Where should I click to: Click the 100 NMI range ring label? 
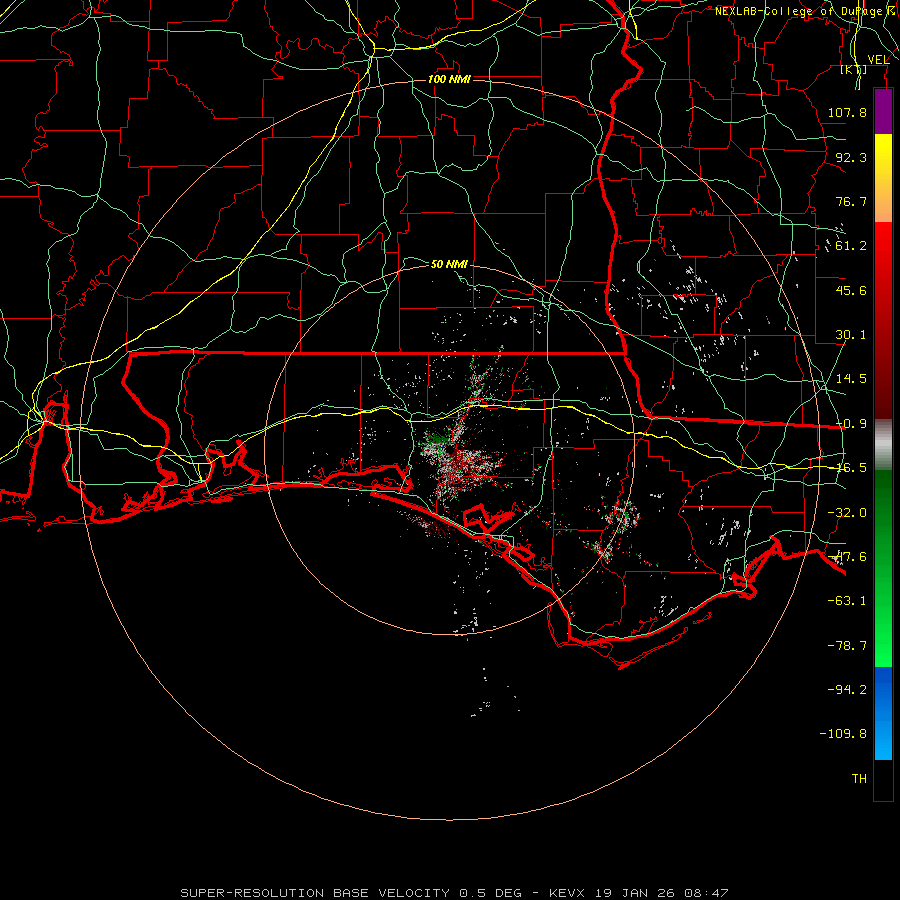[x=449, y=79]
